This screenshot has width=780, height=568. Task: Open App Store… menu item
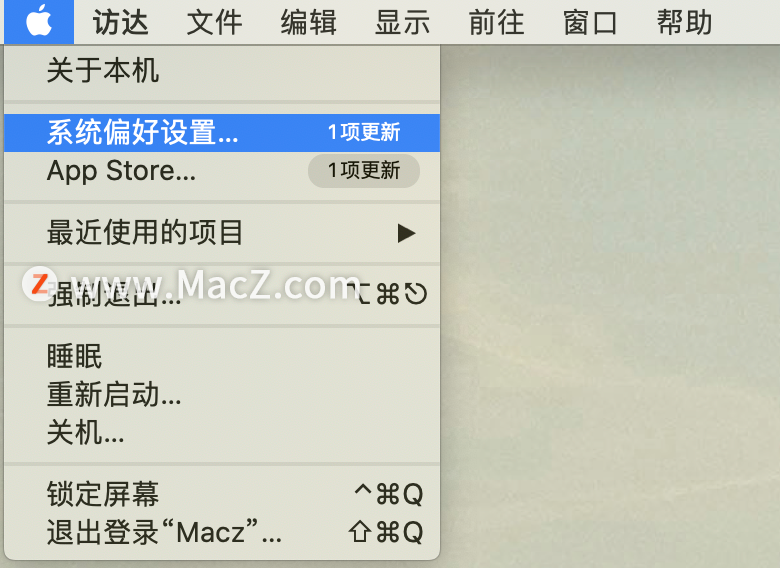coord(222,171)
